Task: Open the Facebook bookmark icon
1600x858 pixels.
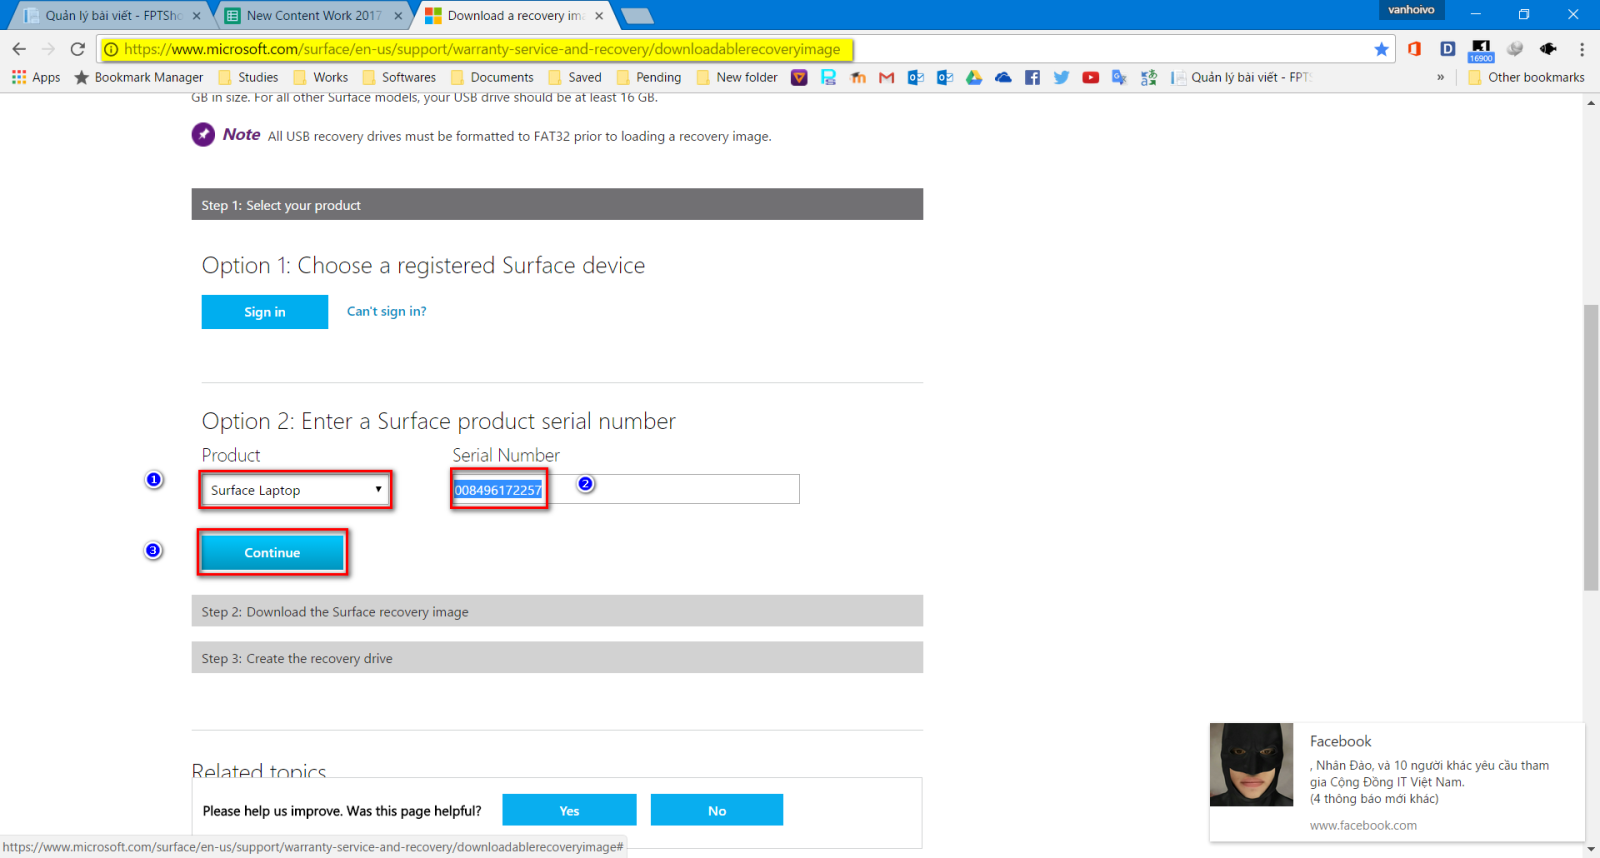Action: click(1032, 77)
